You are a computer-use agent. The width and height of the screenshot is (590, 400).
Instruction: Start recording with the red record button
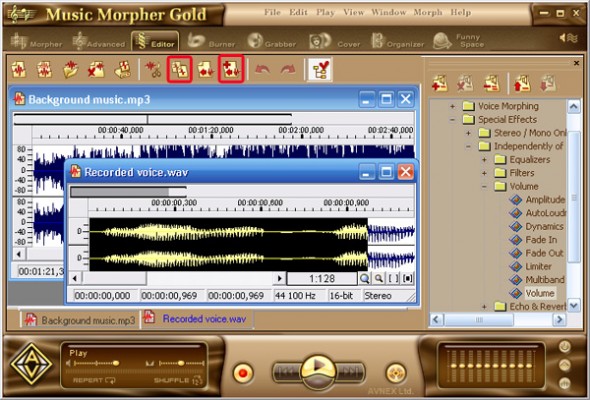243,373
